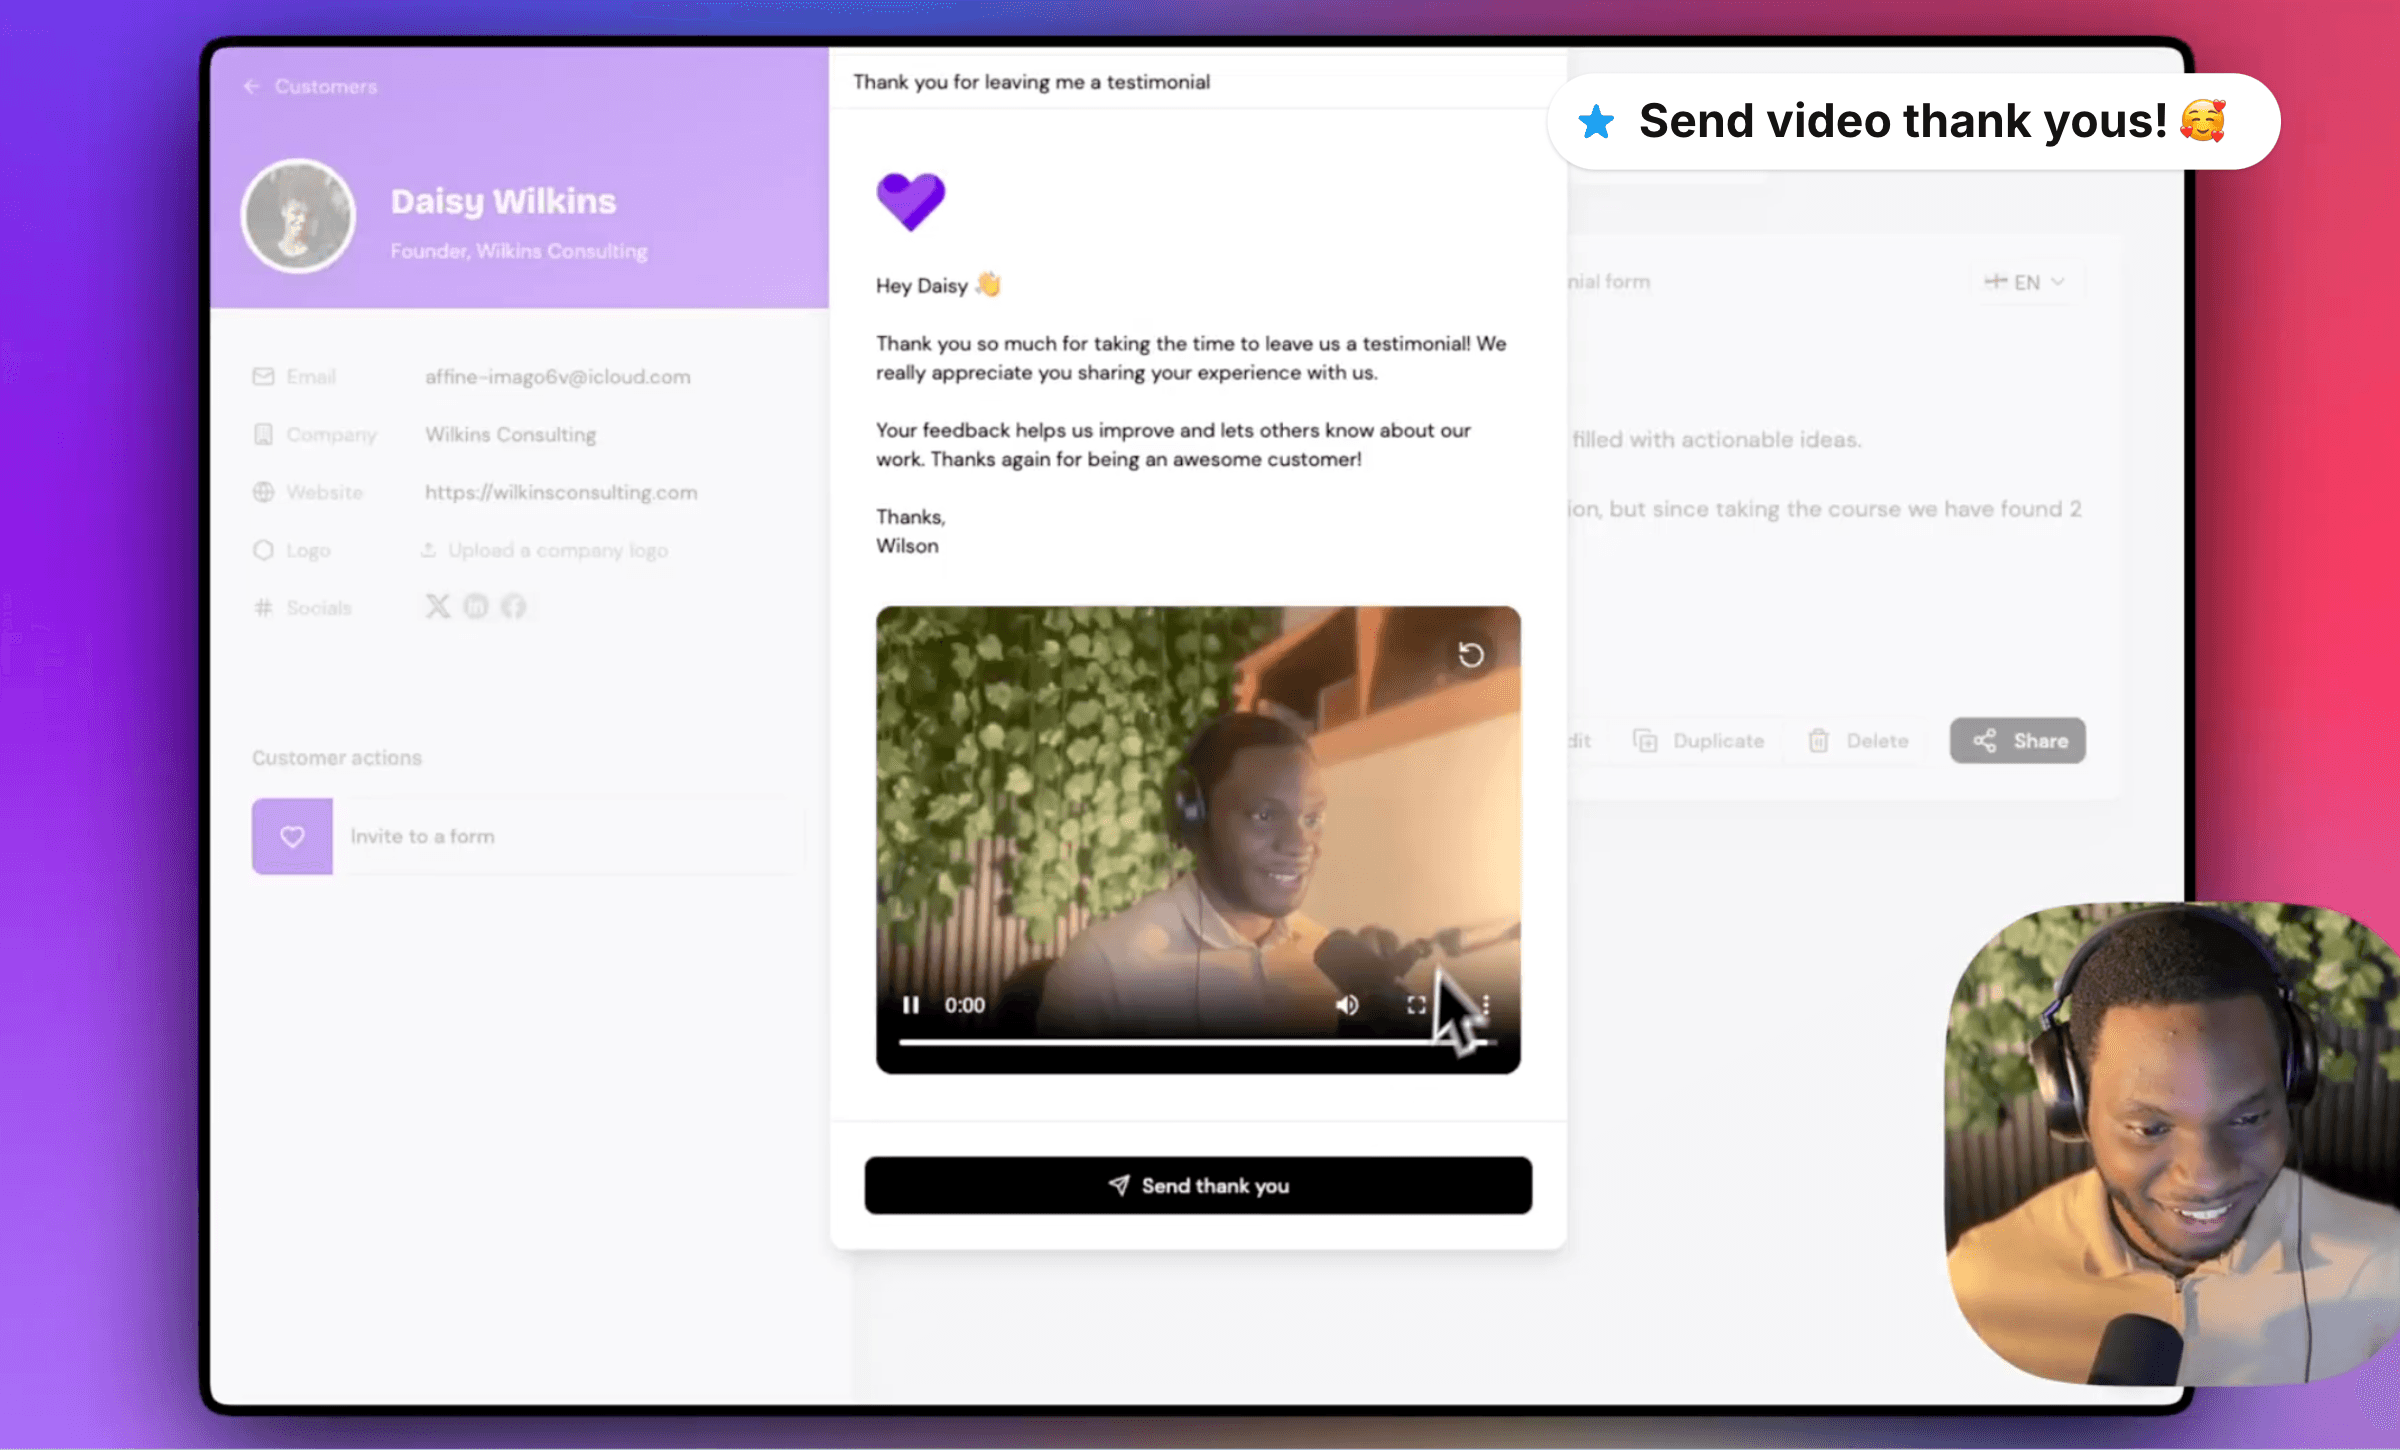The image size is (2400, 1450).
Task: Click the Share button
Action: point(2018,741)
